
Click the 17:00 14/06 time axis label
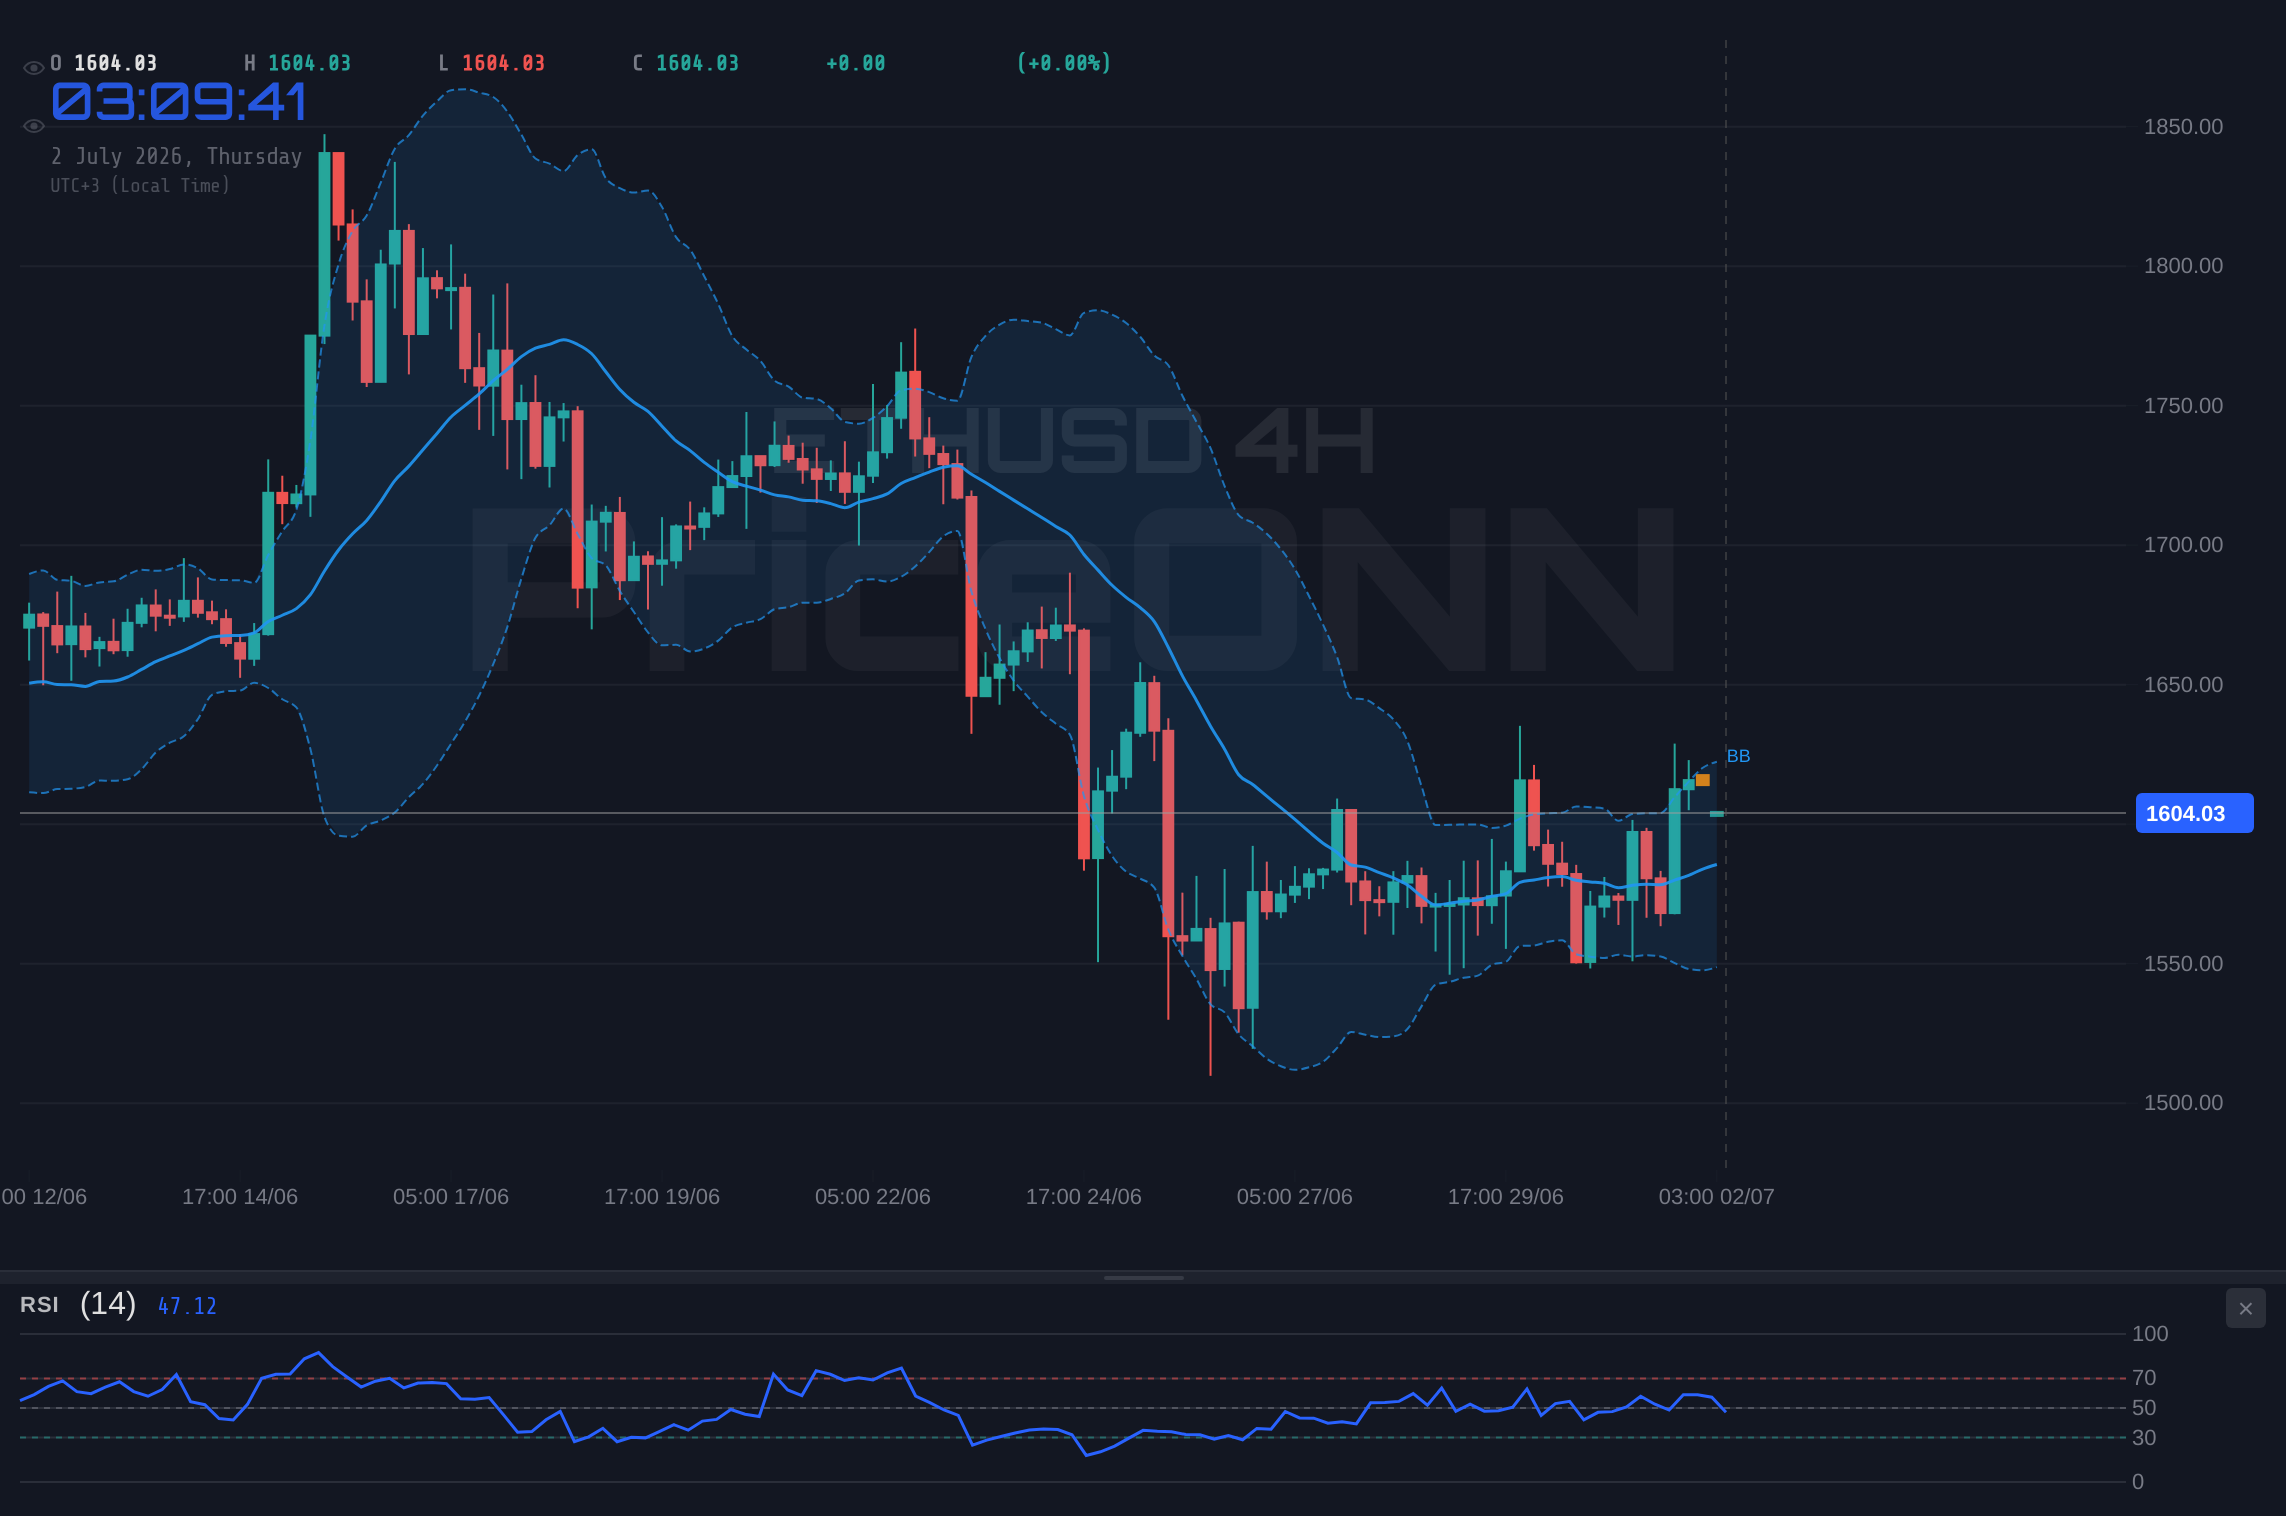[240, 1197]
